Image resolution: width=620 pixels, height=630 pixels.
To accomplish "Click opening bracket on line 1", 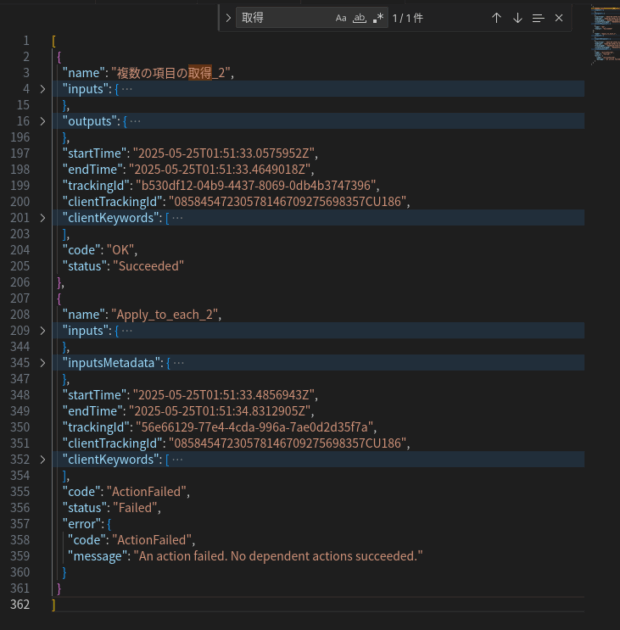I will pos(54,41).
